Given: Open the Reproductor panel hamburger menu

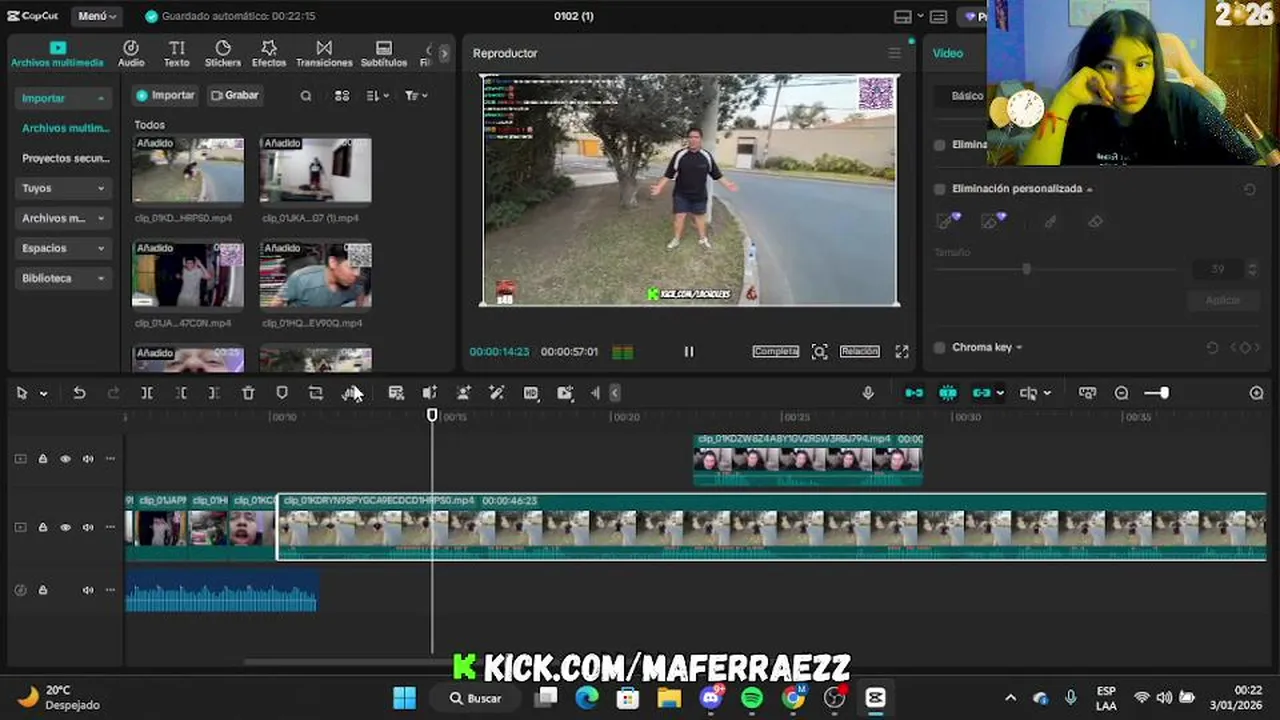Looking at the screenshot, I should pyautogui.click(x=894, y=53).
